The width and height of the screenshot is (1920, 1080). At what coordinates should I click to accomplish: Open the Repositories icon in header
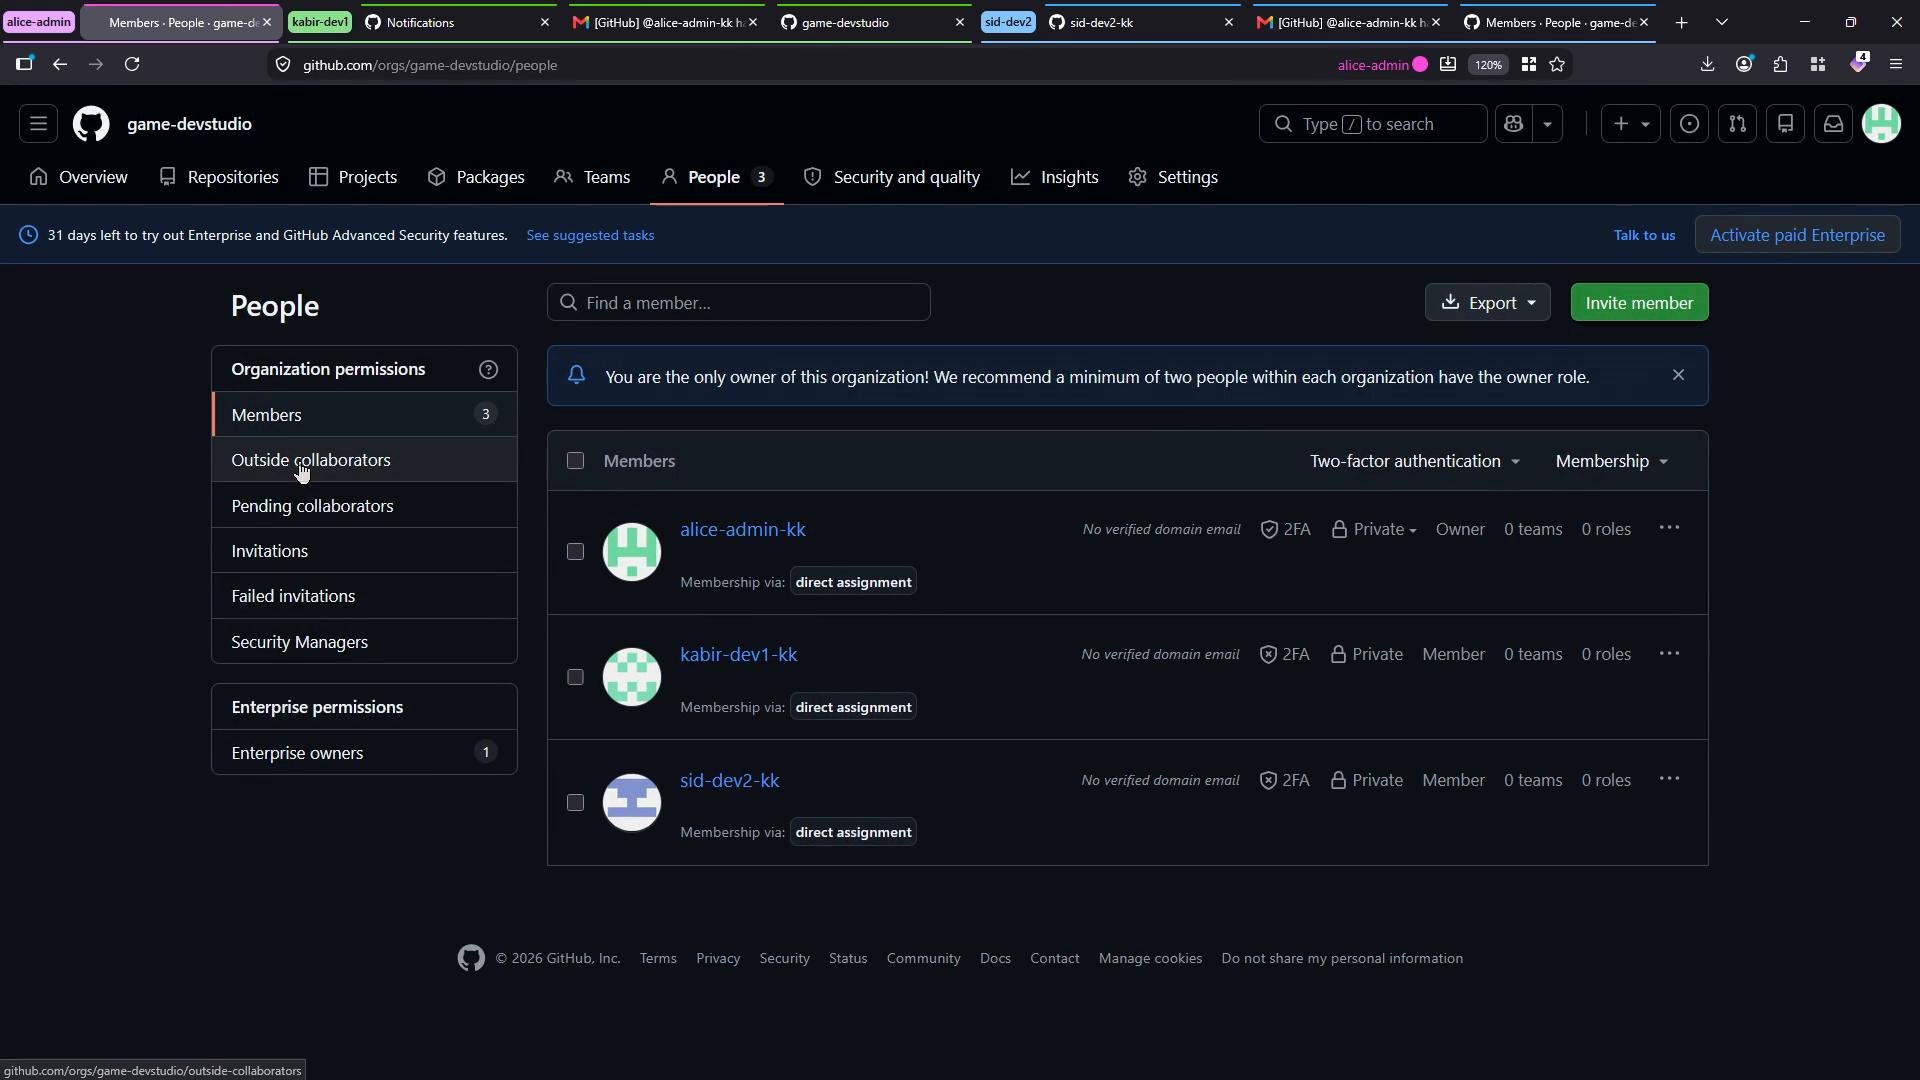tap(1785, 124)
